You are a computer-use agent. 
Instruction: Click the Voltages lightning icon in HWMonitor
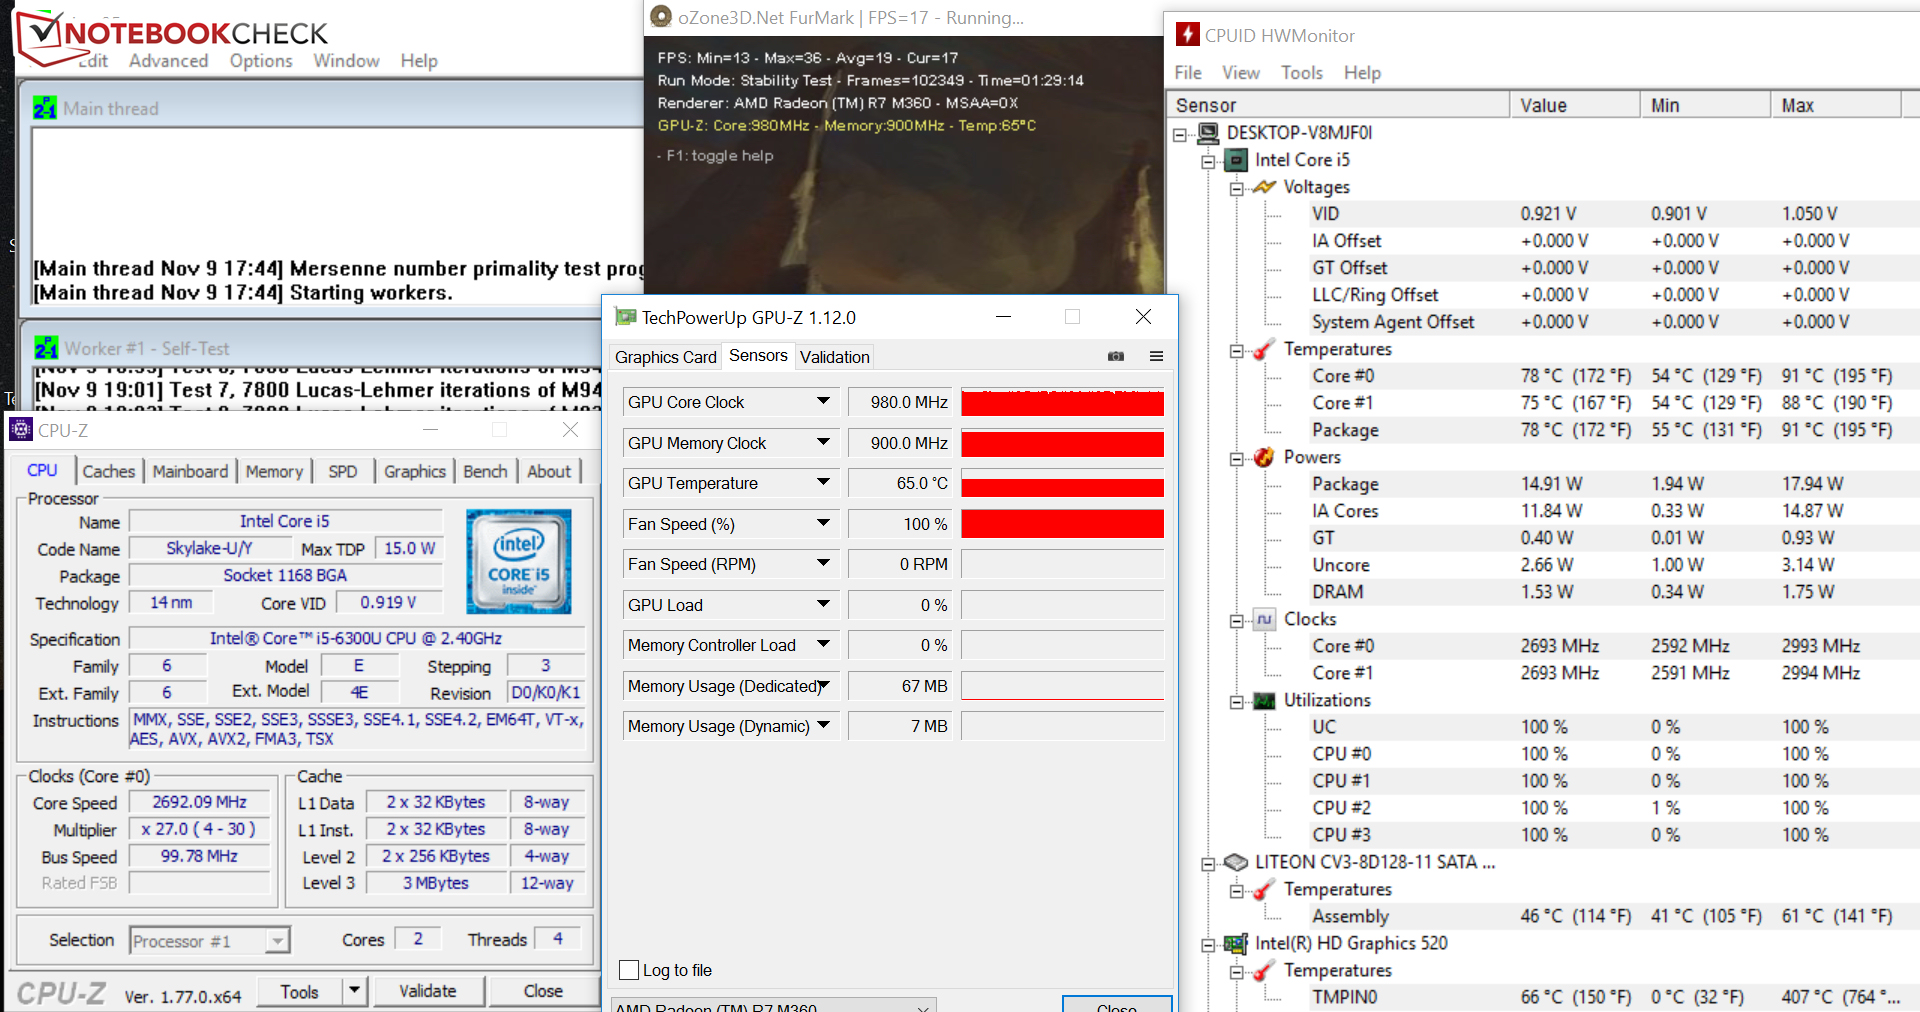1265,187
